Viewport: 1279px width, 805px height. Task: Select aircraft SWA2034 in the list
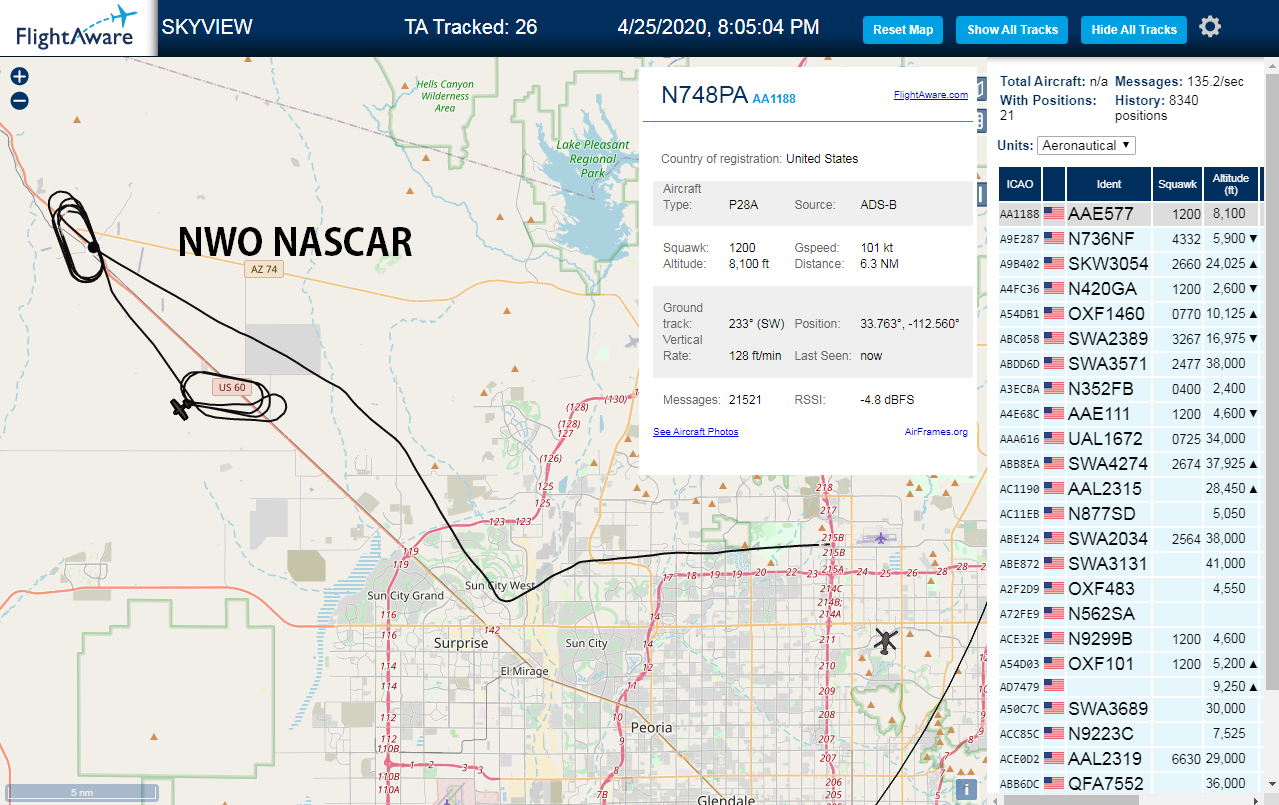coord(1108,539)
